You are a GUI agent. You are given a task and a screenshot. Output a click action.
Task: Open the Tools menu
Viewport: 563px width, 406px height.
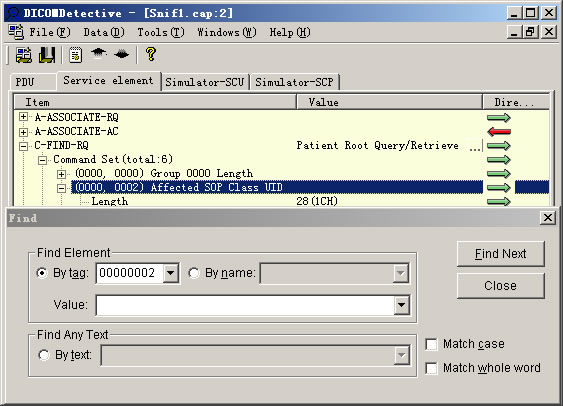click(x=161, y=32)
